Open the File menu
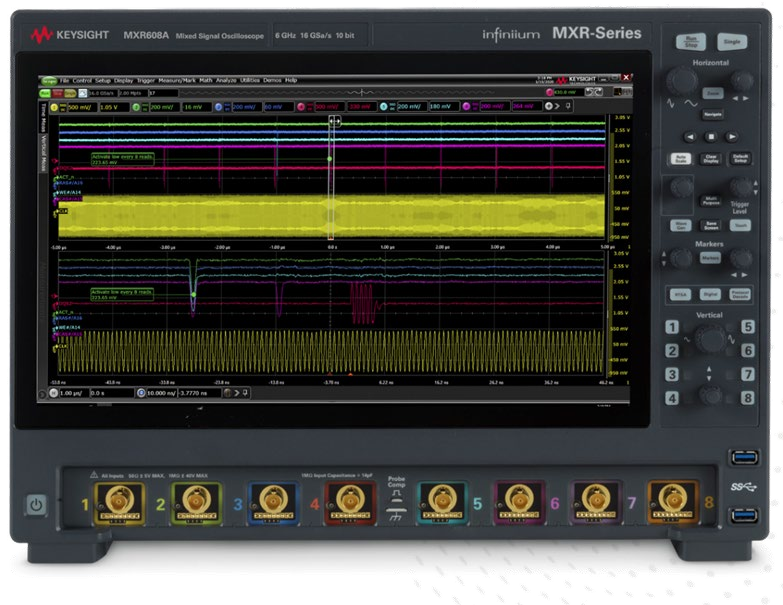The width and height of the screenshot is (783, 605). (x=64, y=80)
